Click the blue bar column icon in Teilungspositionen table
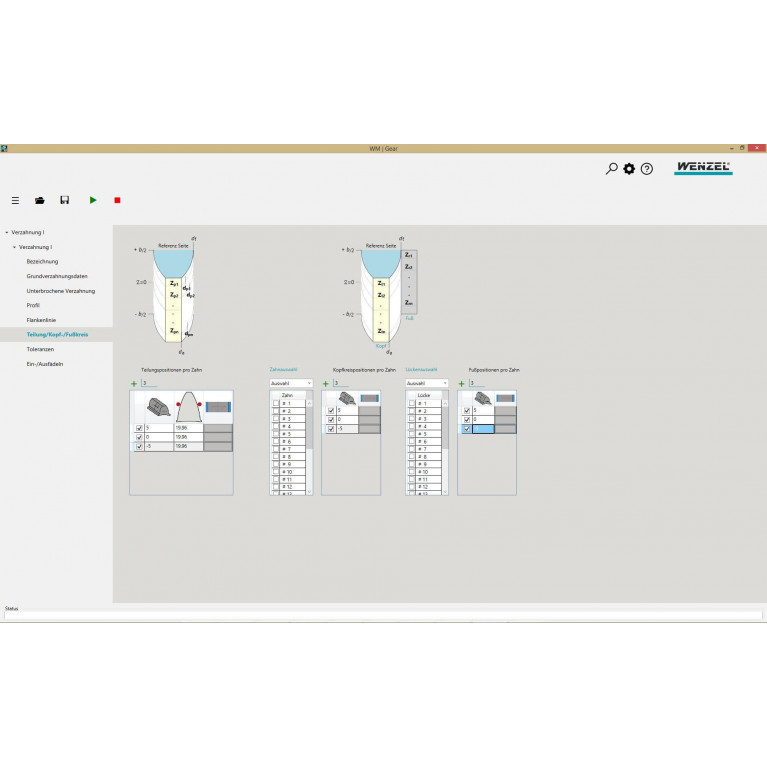767x767 pixels. click(x=218, y=407)
